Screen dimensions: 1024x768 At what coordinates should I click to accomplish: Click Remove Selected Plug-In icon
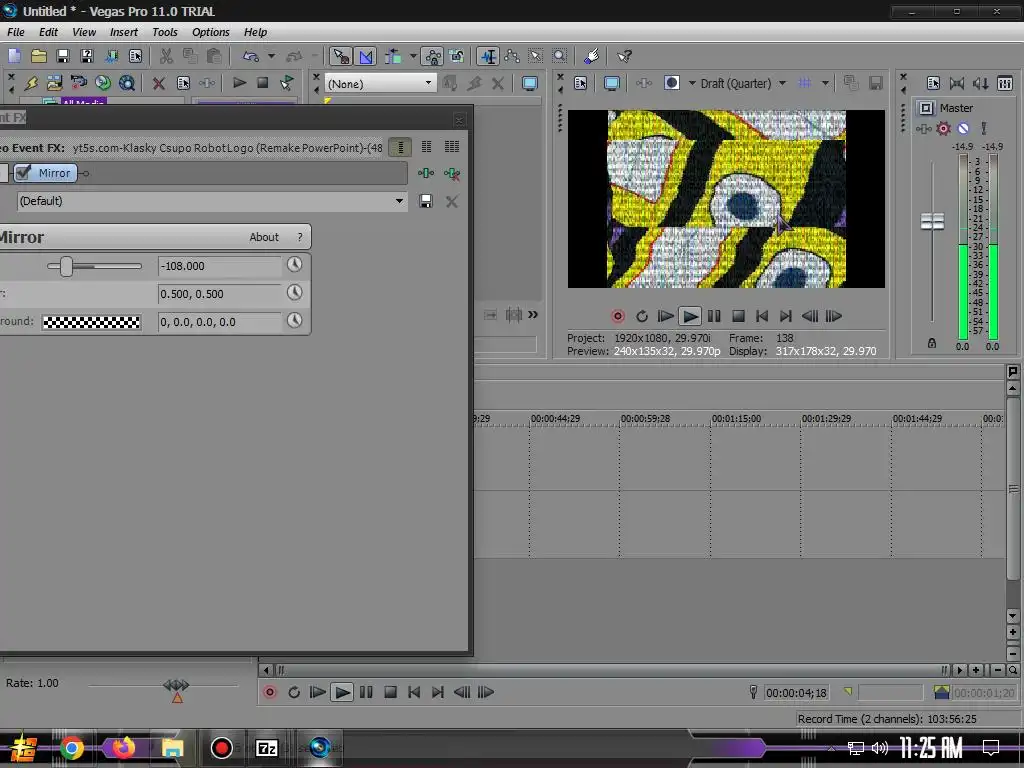[452, 173]
